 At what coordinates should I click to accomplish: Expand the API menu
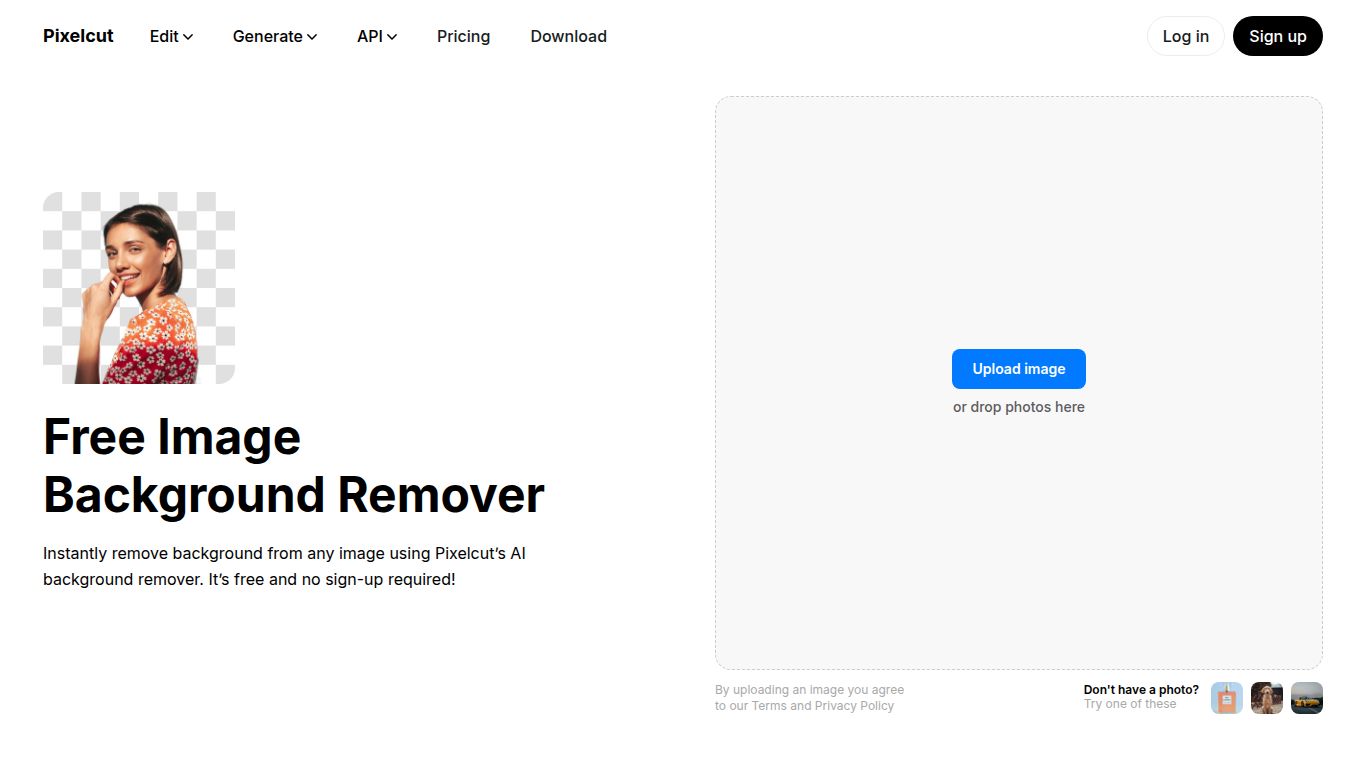click(x=371, y=36)
